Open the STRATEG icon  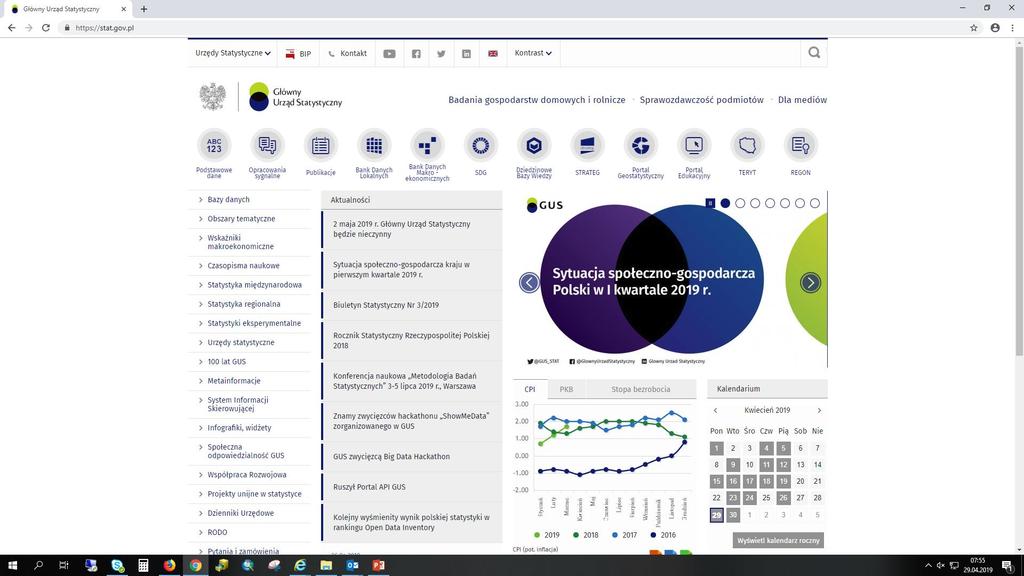coord(587,146)
